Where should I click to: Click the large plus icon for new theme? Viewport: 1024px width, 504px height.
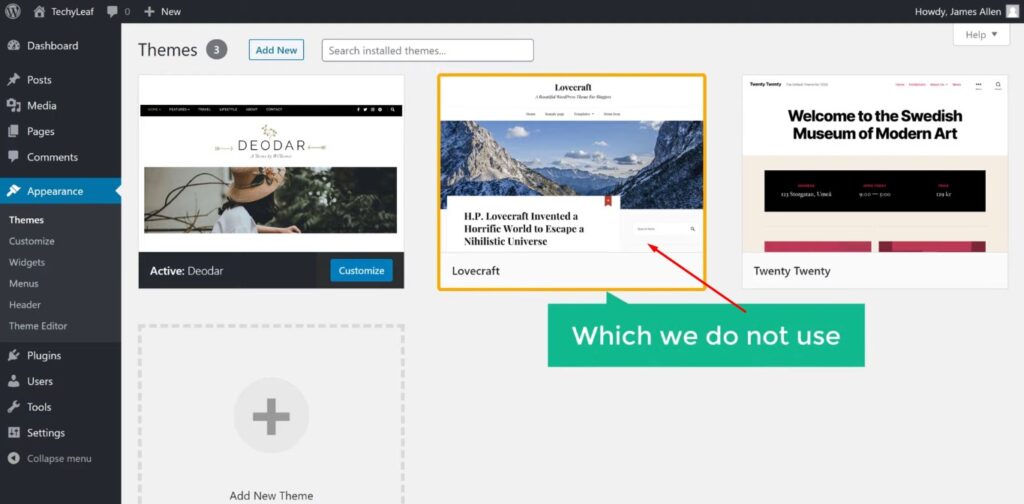pos(271,416)
